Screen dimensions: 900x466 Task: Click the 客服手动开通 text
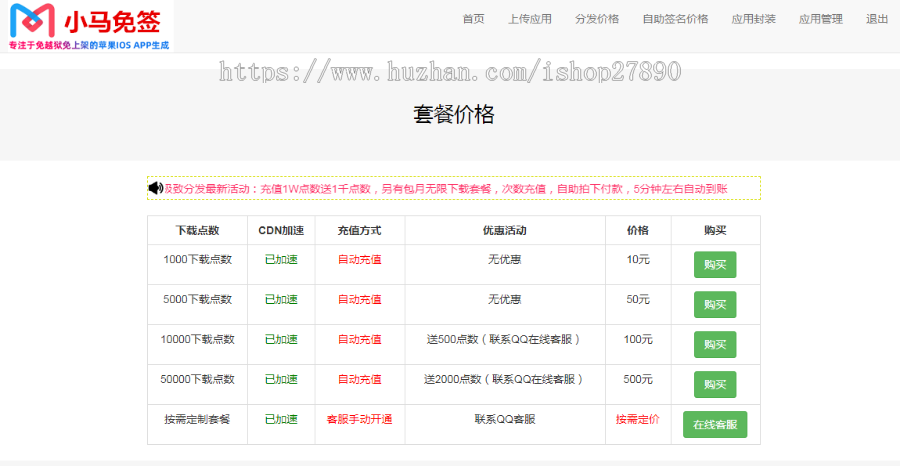tap(359, 420)
